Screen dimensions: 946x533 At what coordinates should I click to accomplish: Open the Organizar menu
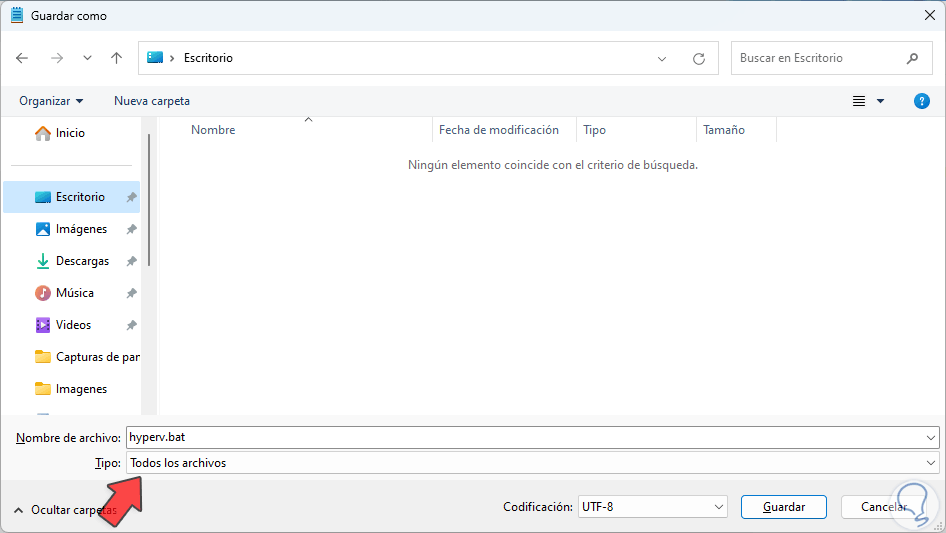51,101
